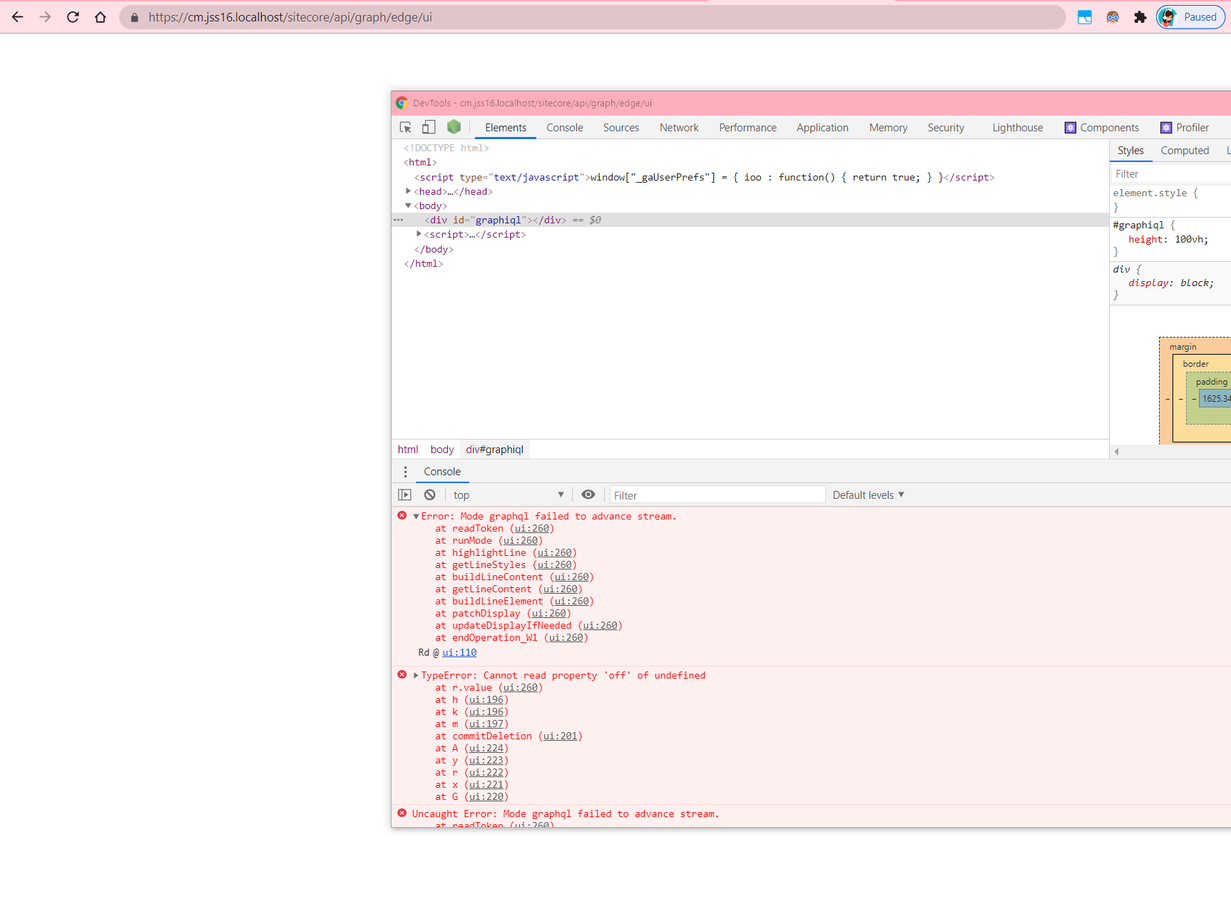
Task: Click the Uncaught Error red icon
Action: pos(402,814)
